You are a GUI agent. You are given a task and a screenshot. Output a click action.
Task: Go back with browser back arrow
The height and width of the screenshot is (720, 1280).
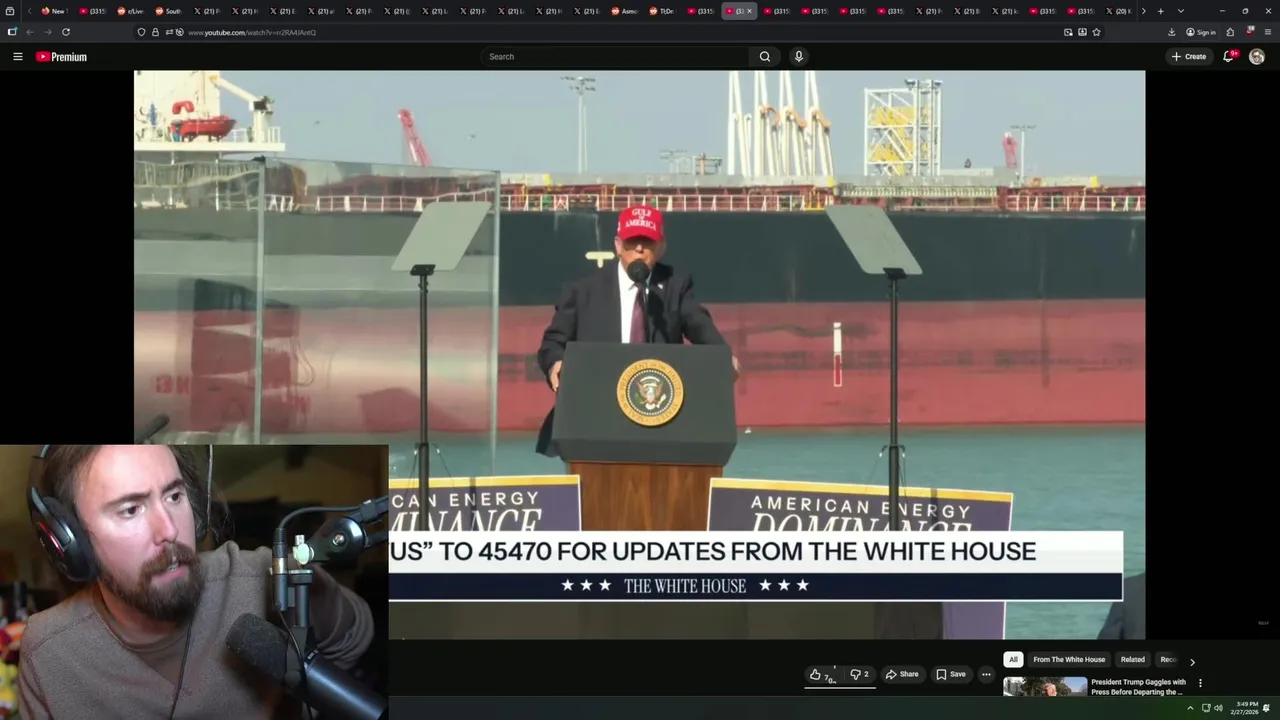point(30,32)
